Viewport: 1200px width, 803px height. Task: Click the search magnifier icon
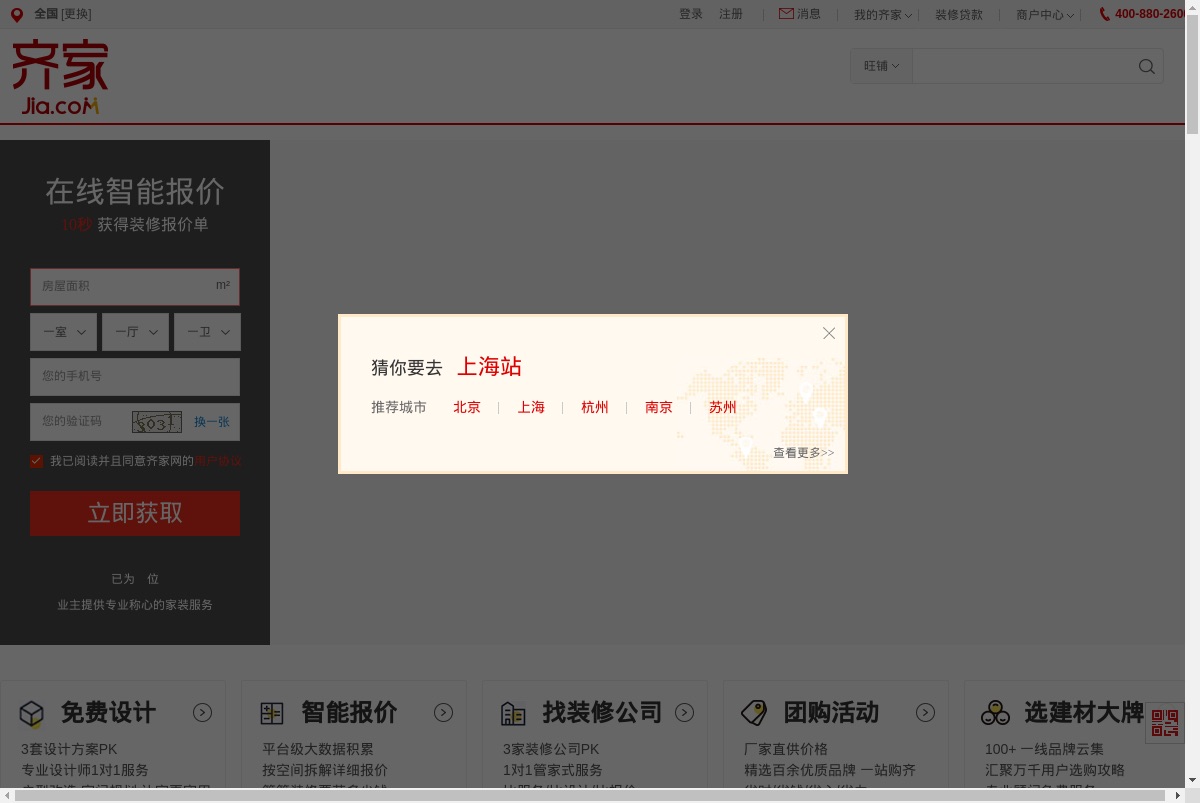1147,67
